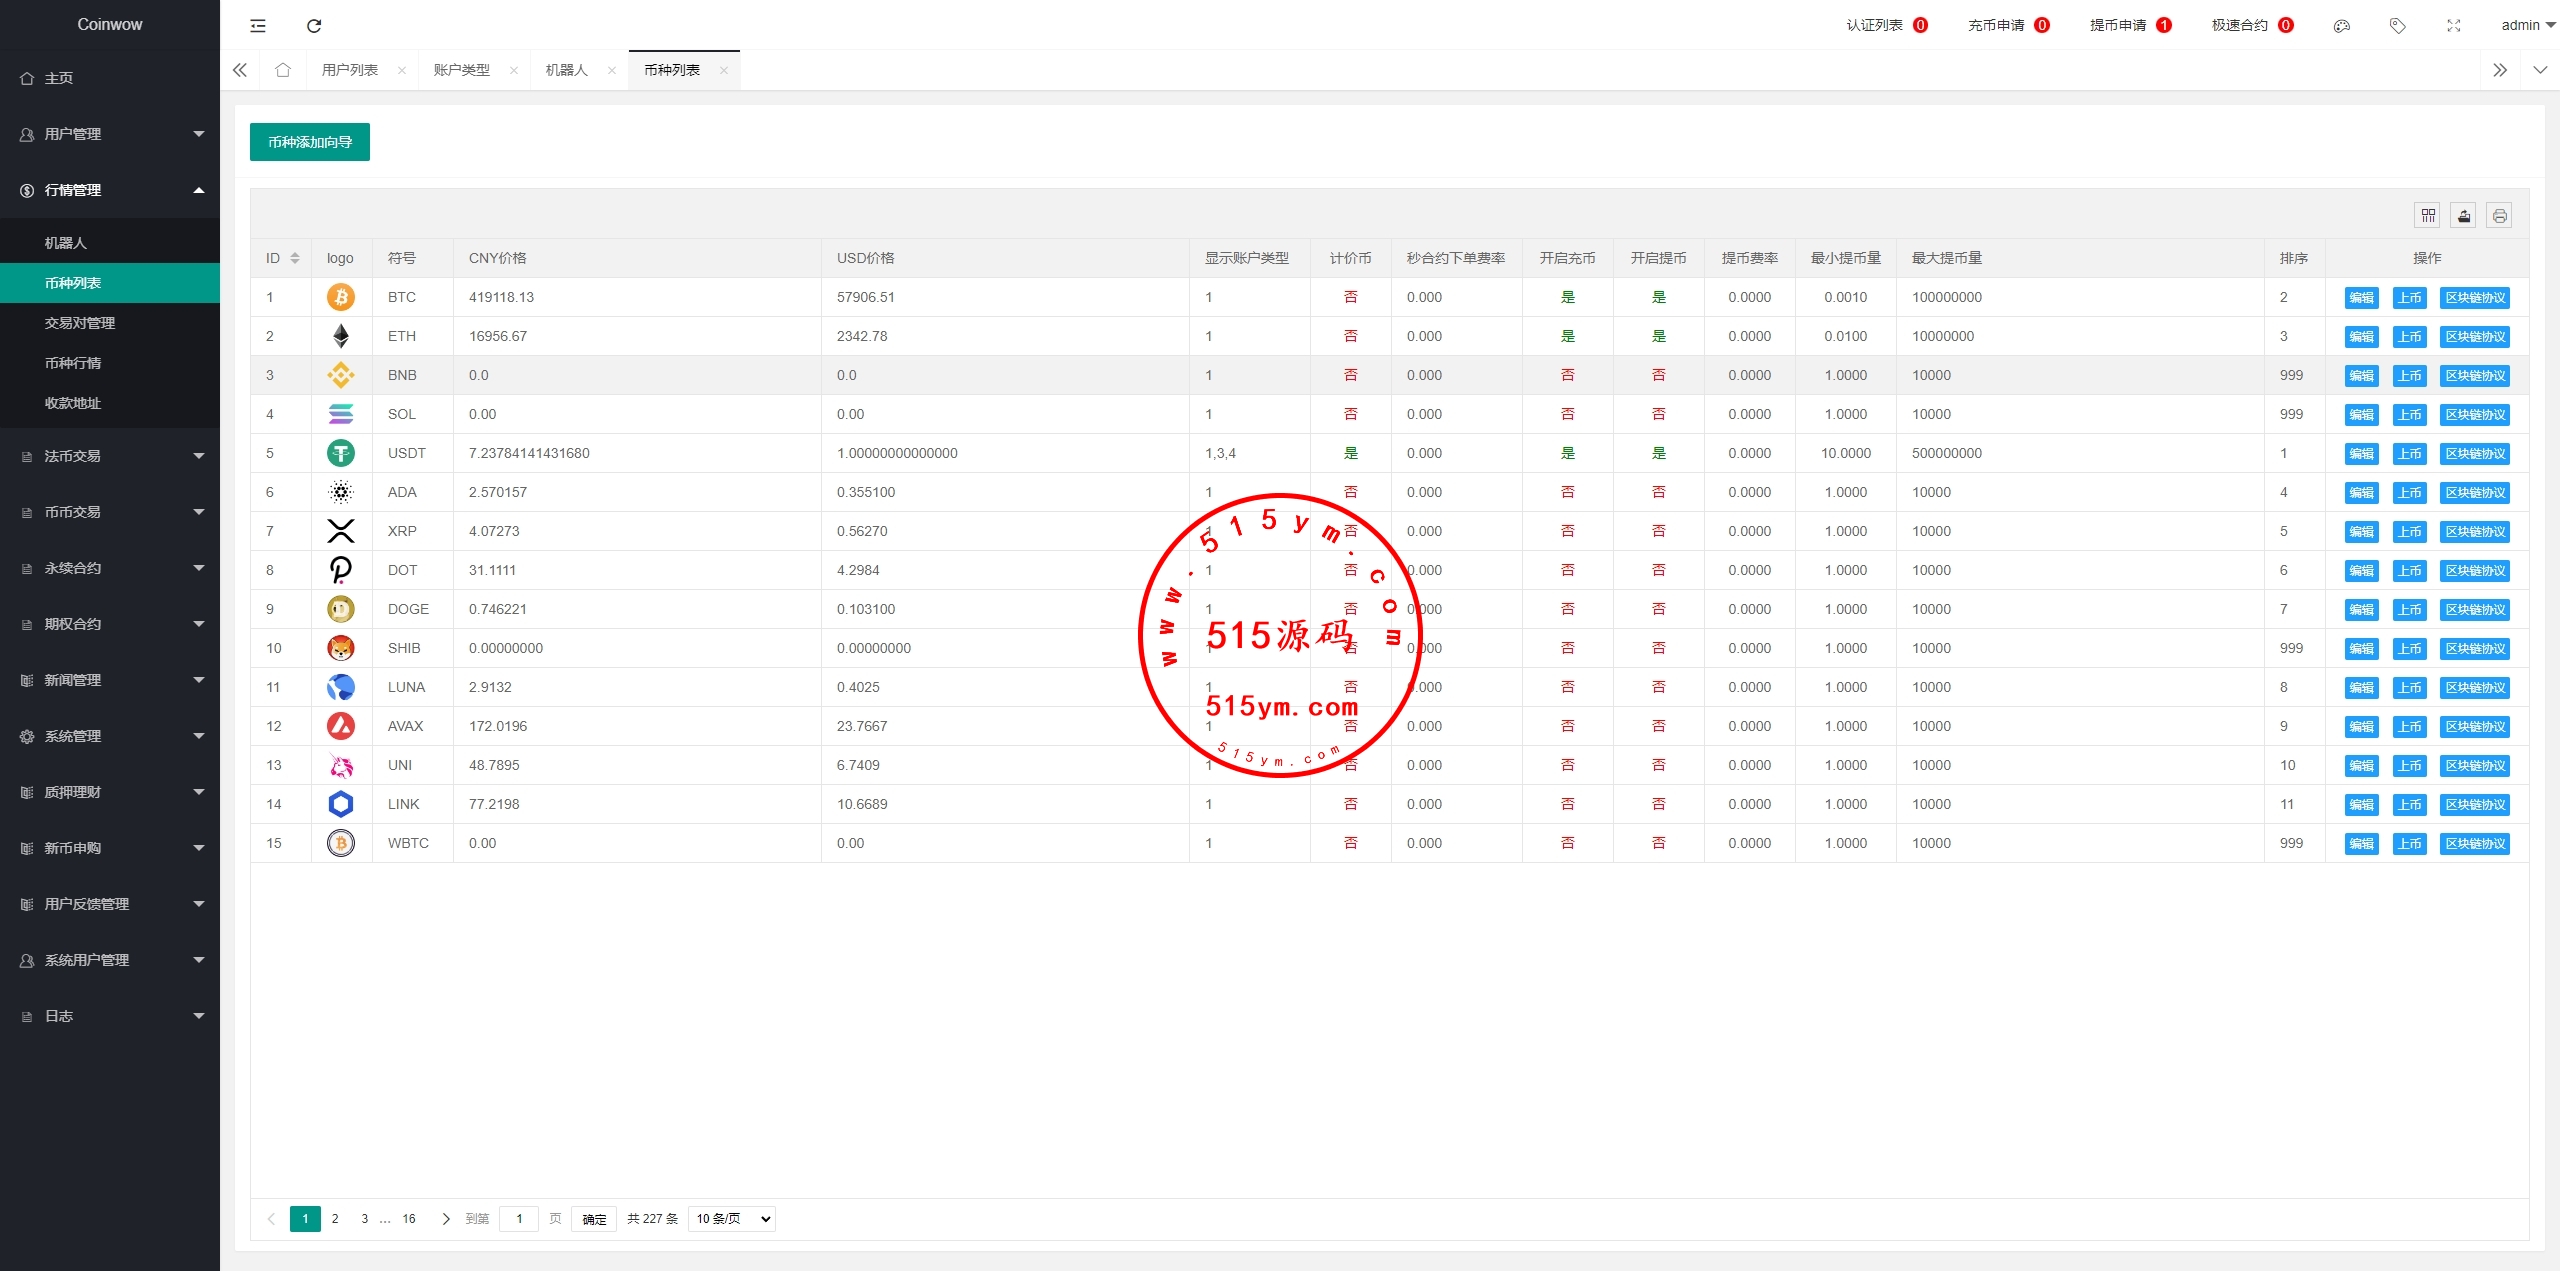Collapse sidebar with menu fold icon

pyautogui.click(x=258, y=26)
